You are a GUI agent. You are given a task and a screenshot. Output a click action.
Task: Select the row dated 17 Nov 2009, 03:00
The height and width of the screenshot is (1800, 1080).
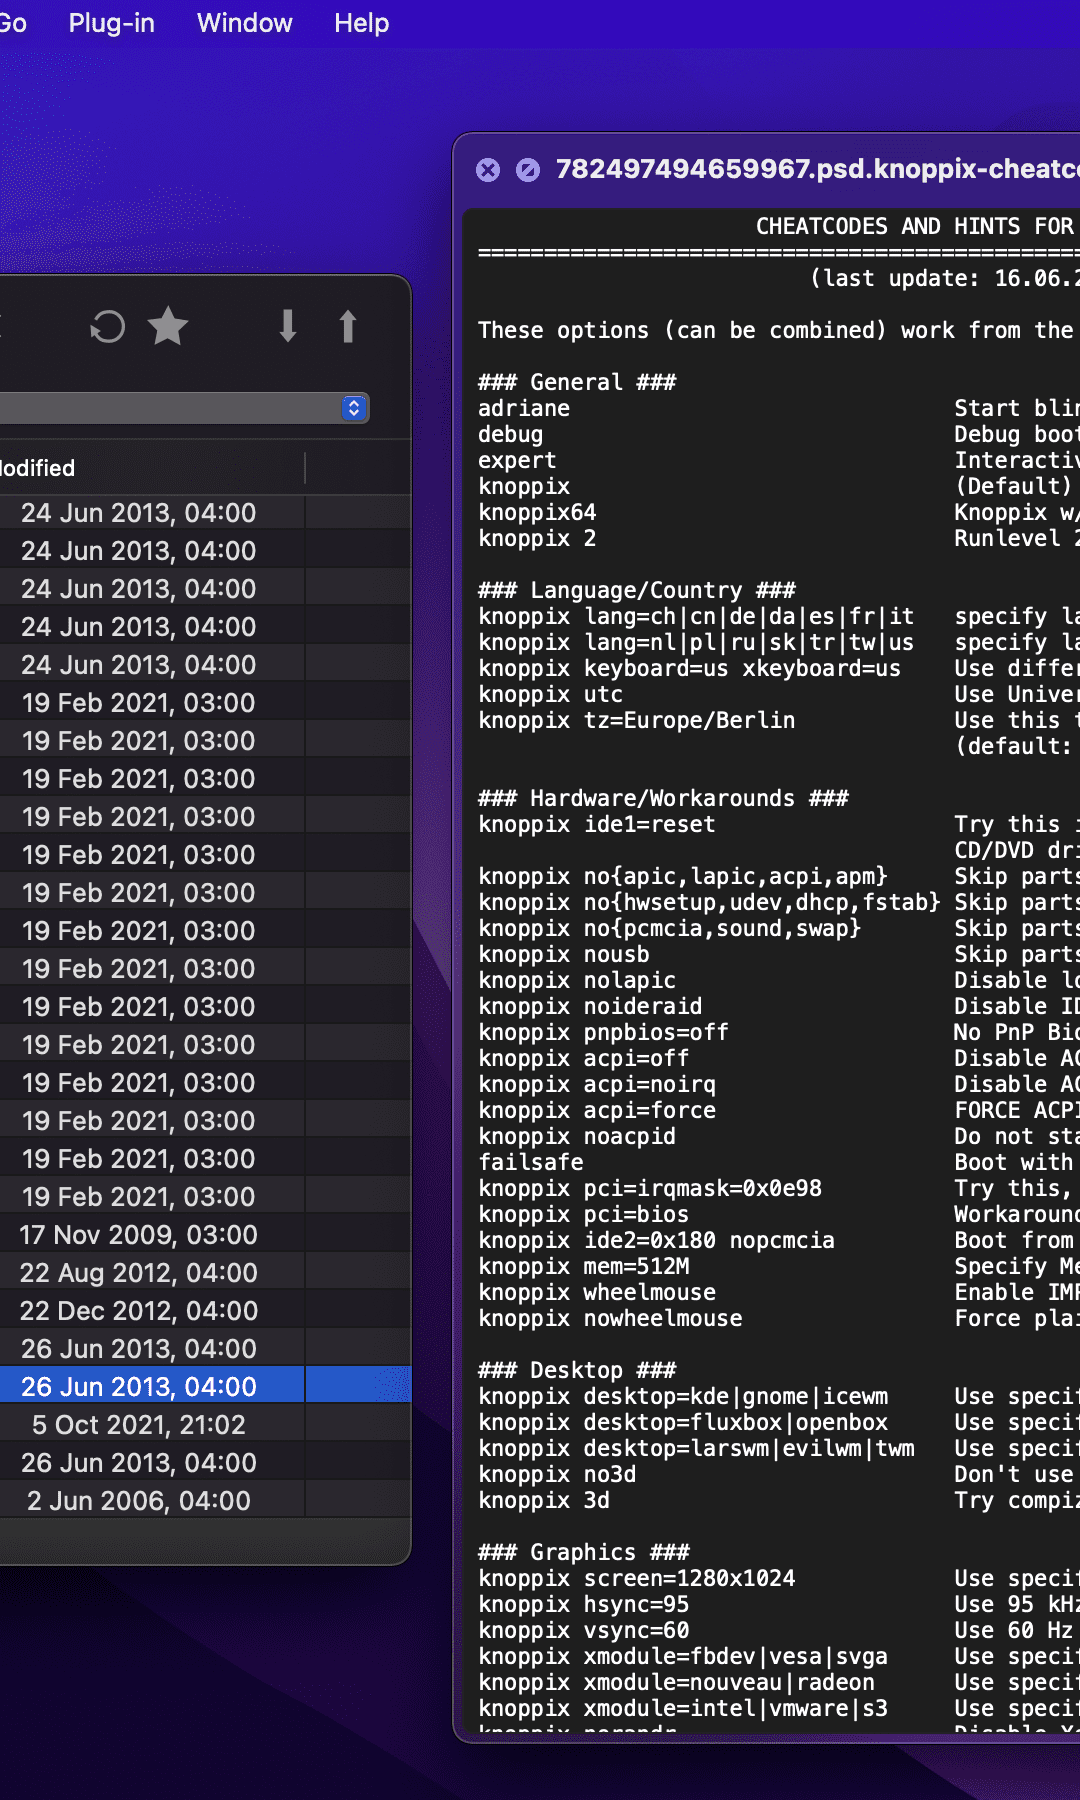coord(205,1235)
